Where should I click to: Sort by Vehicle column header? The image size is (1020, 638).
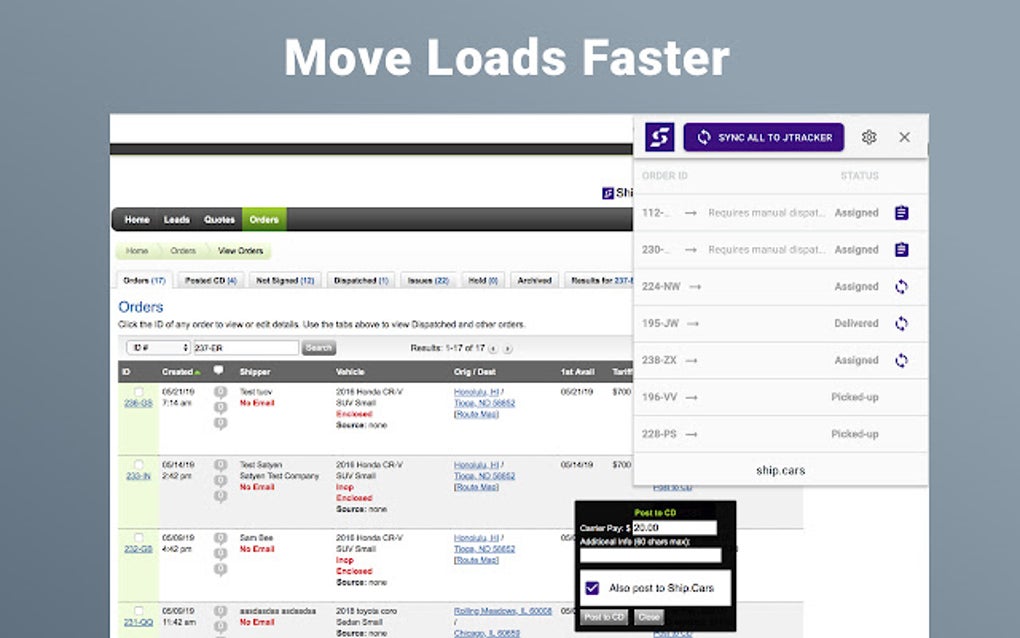coord(350,372)
